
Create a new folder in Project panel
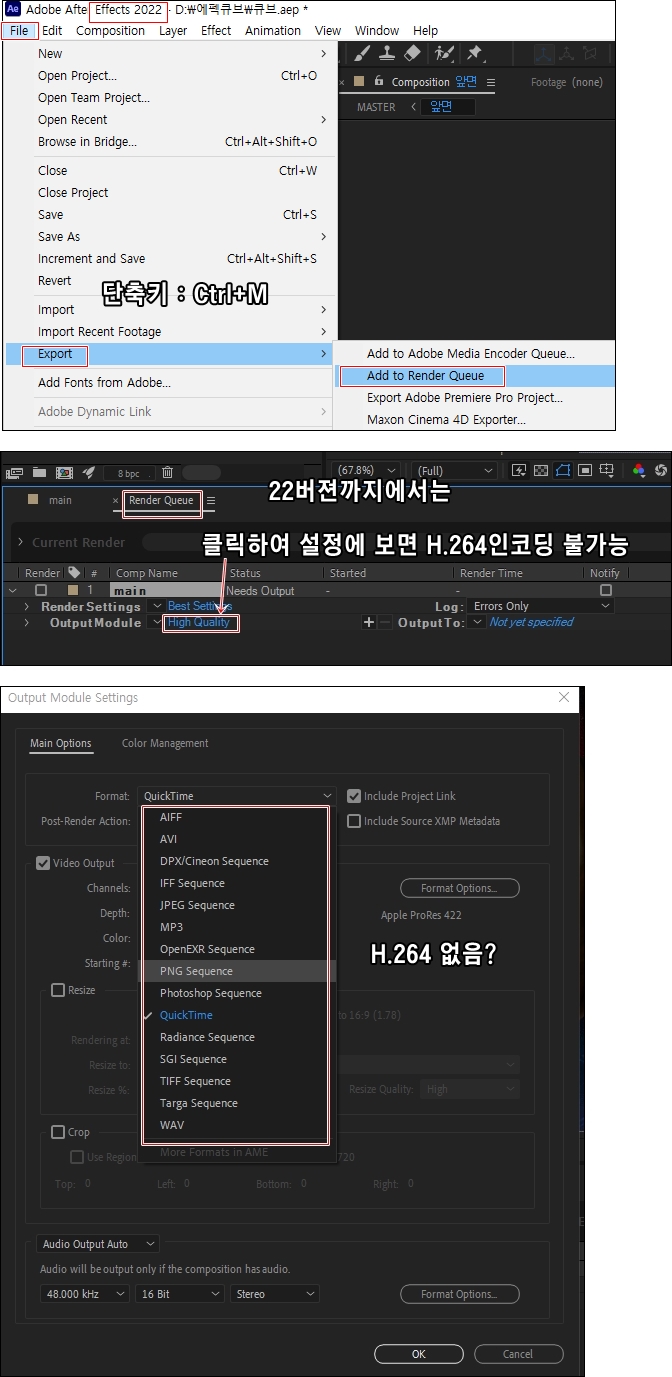(x=40, y=472)
